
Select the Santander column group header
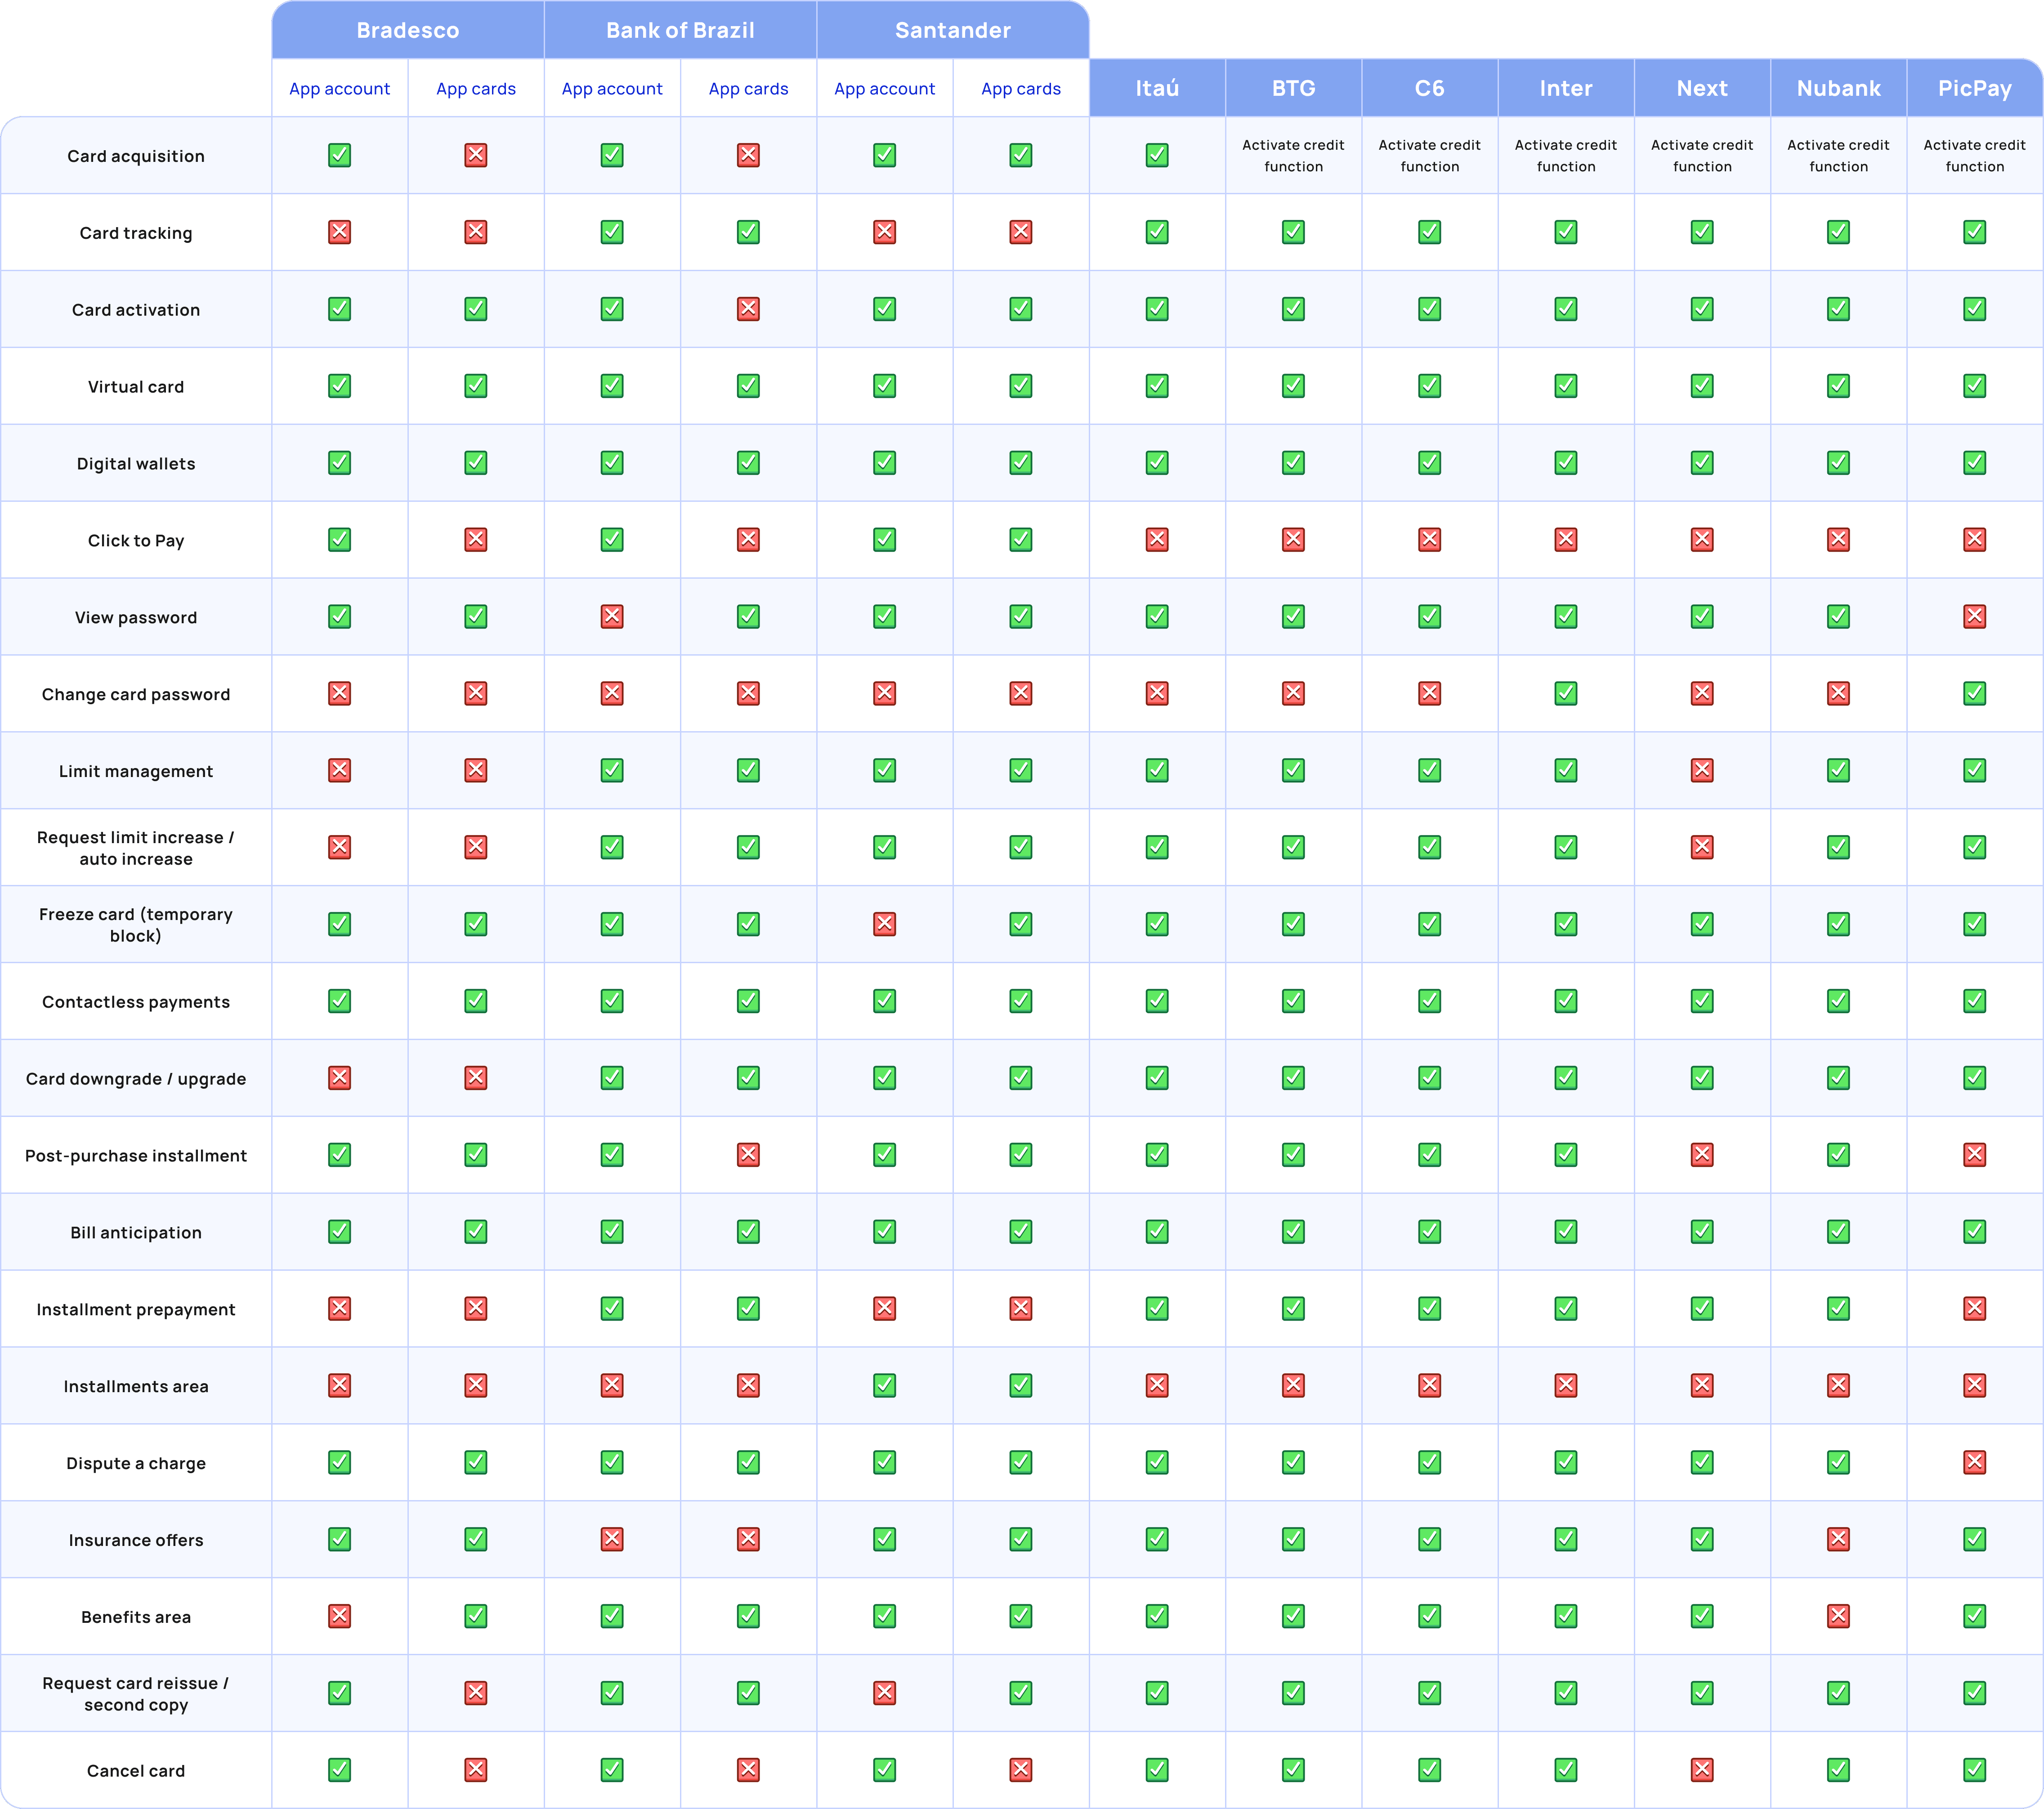pyautogui.click(x=953, y=30)
